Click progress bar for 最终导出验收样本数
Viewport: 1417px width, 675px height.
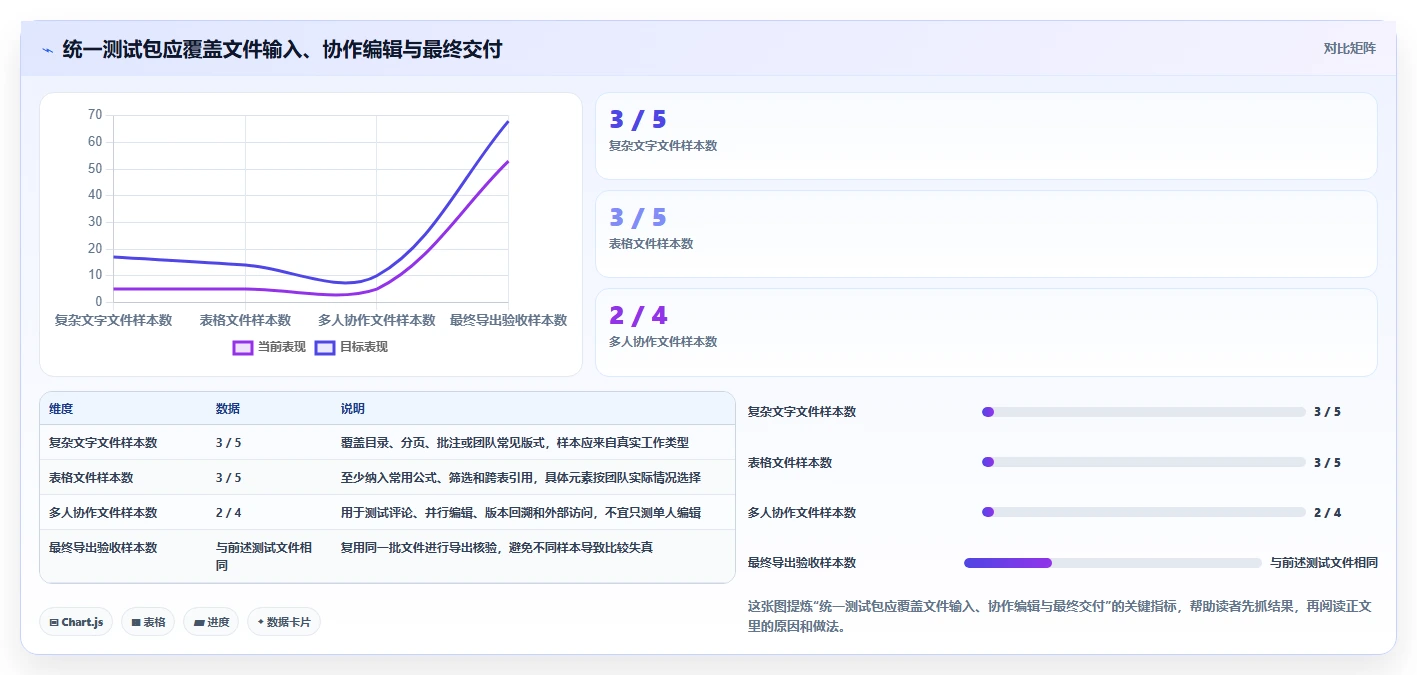1113,563
